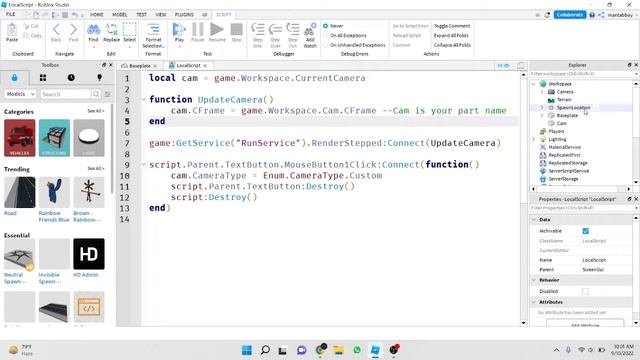Viewport: 640px width, 360px height.
Task: Click the Toolbox search magnifier icon
Action: [x=96, y=94]
